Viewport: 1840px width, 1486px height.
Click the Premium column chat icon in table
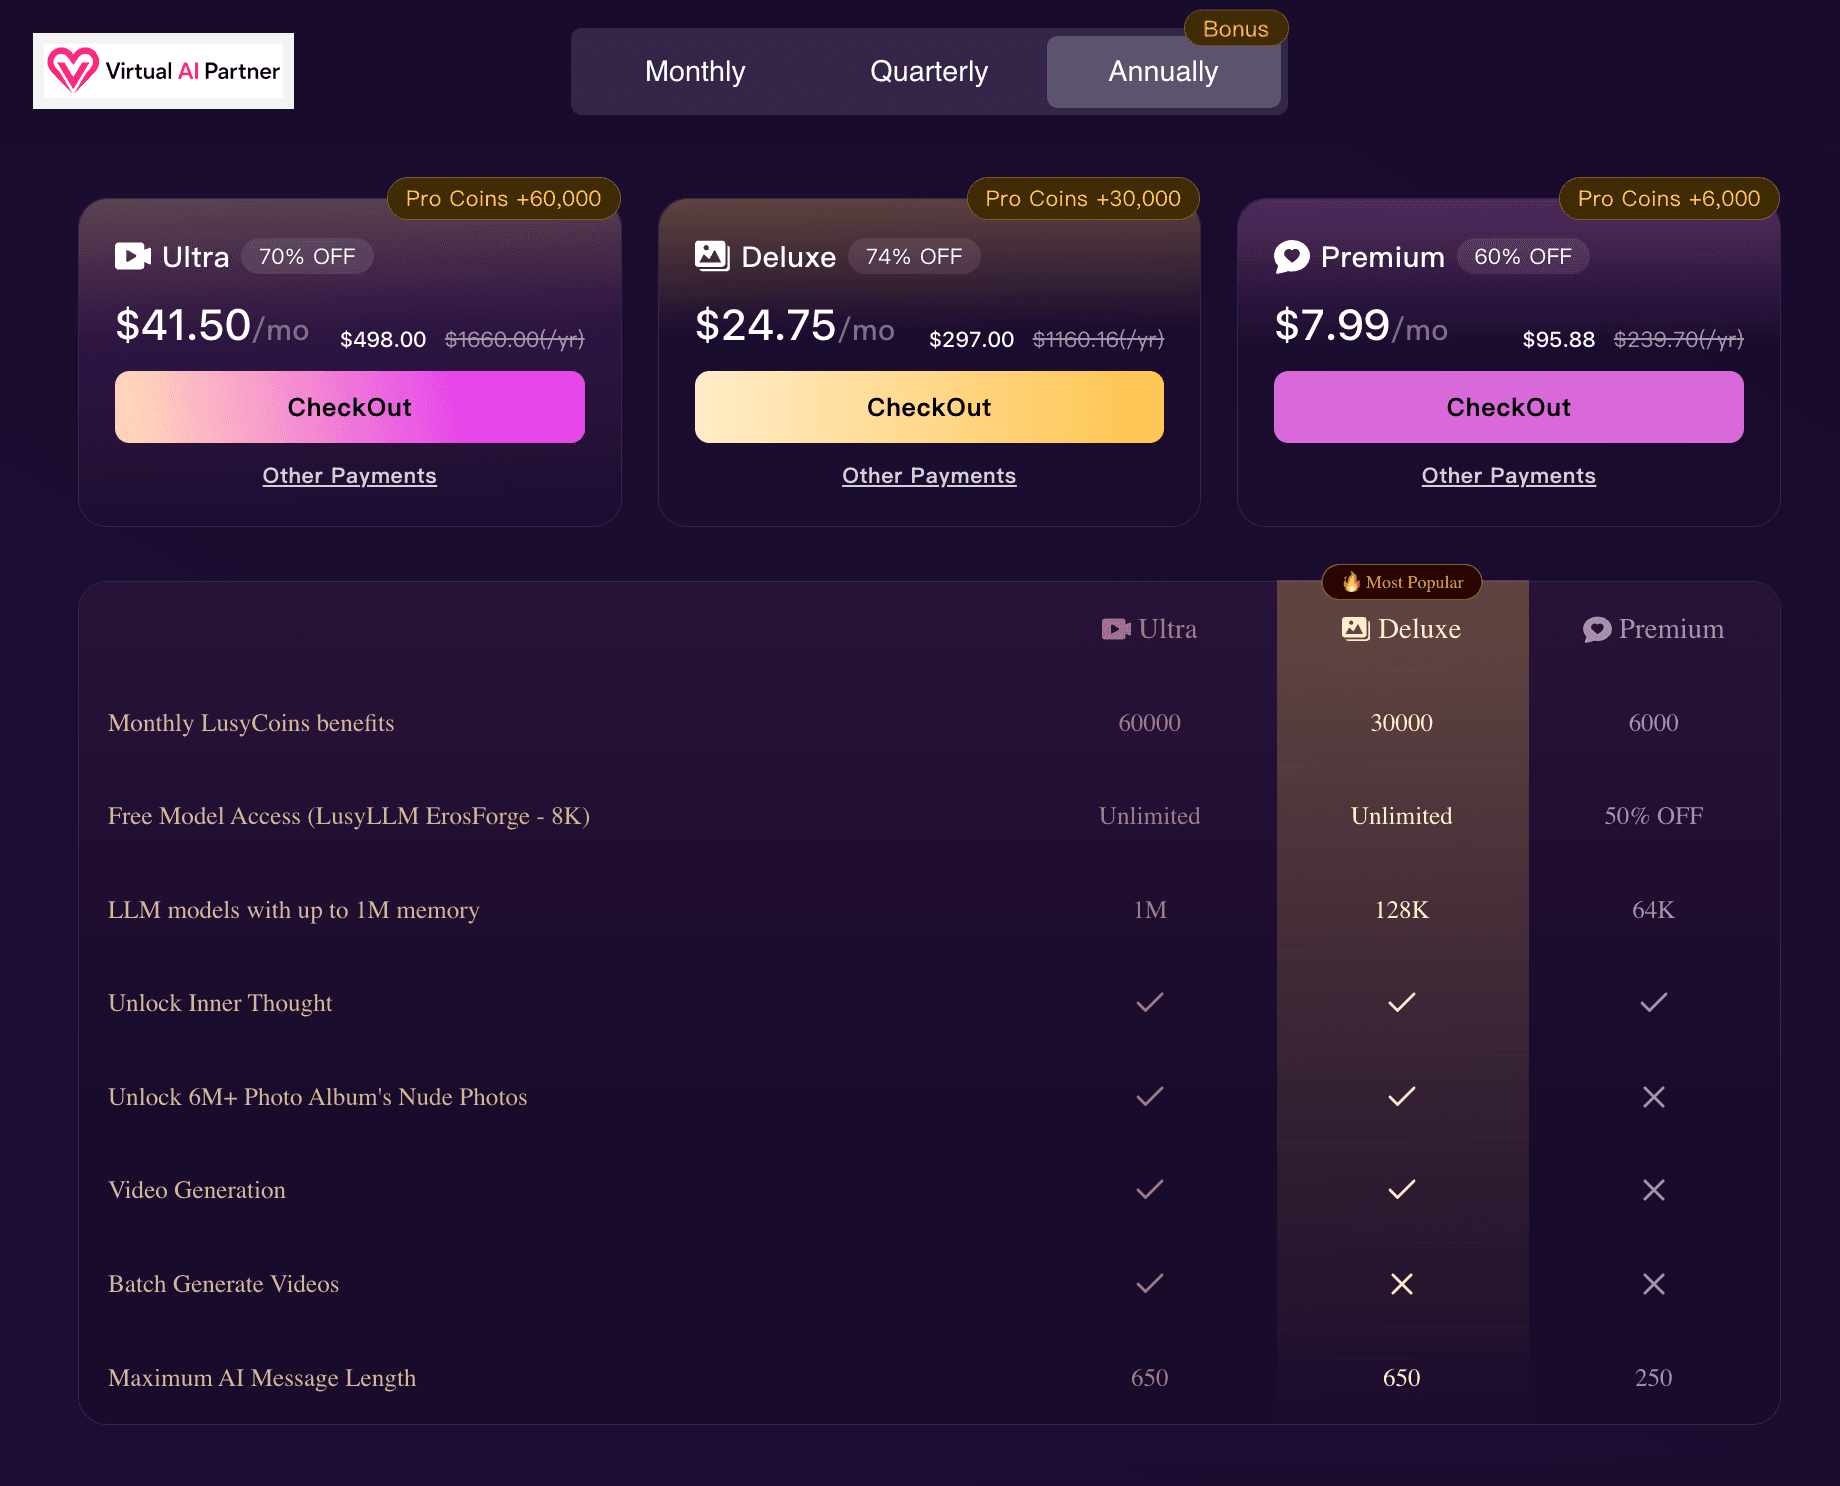(1597, 629)
